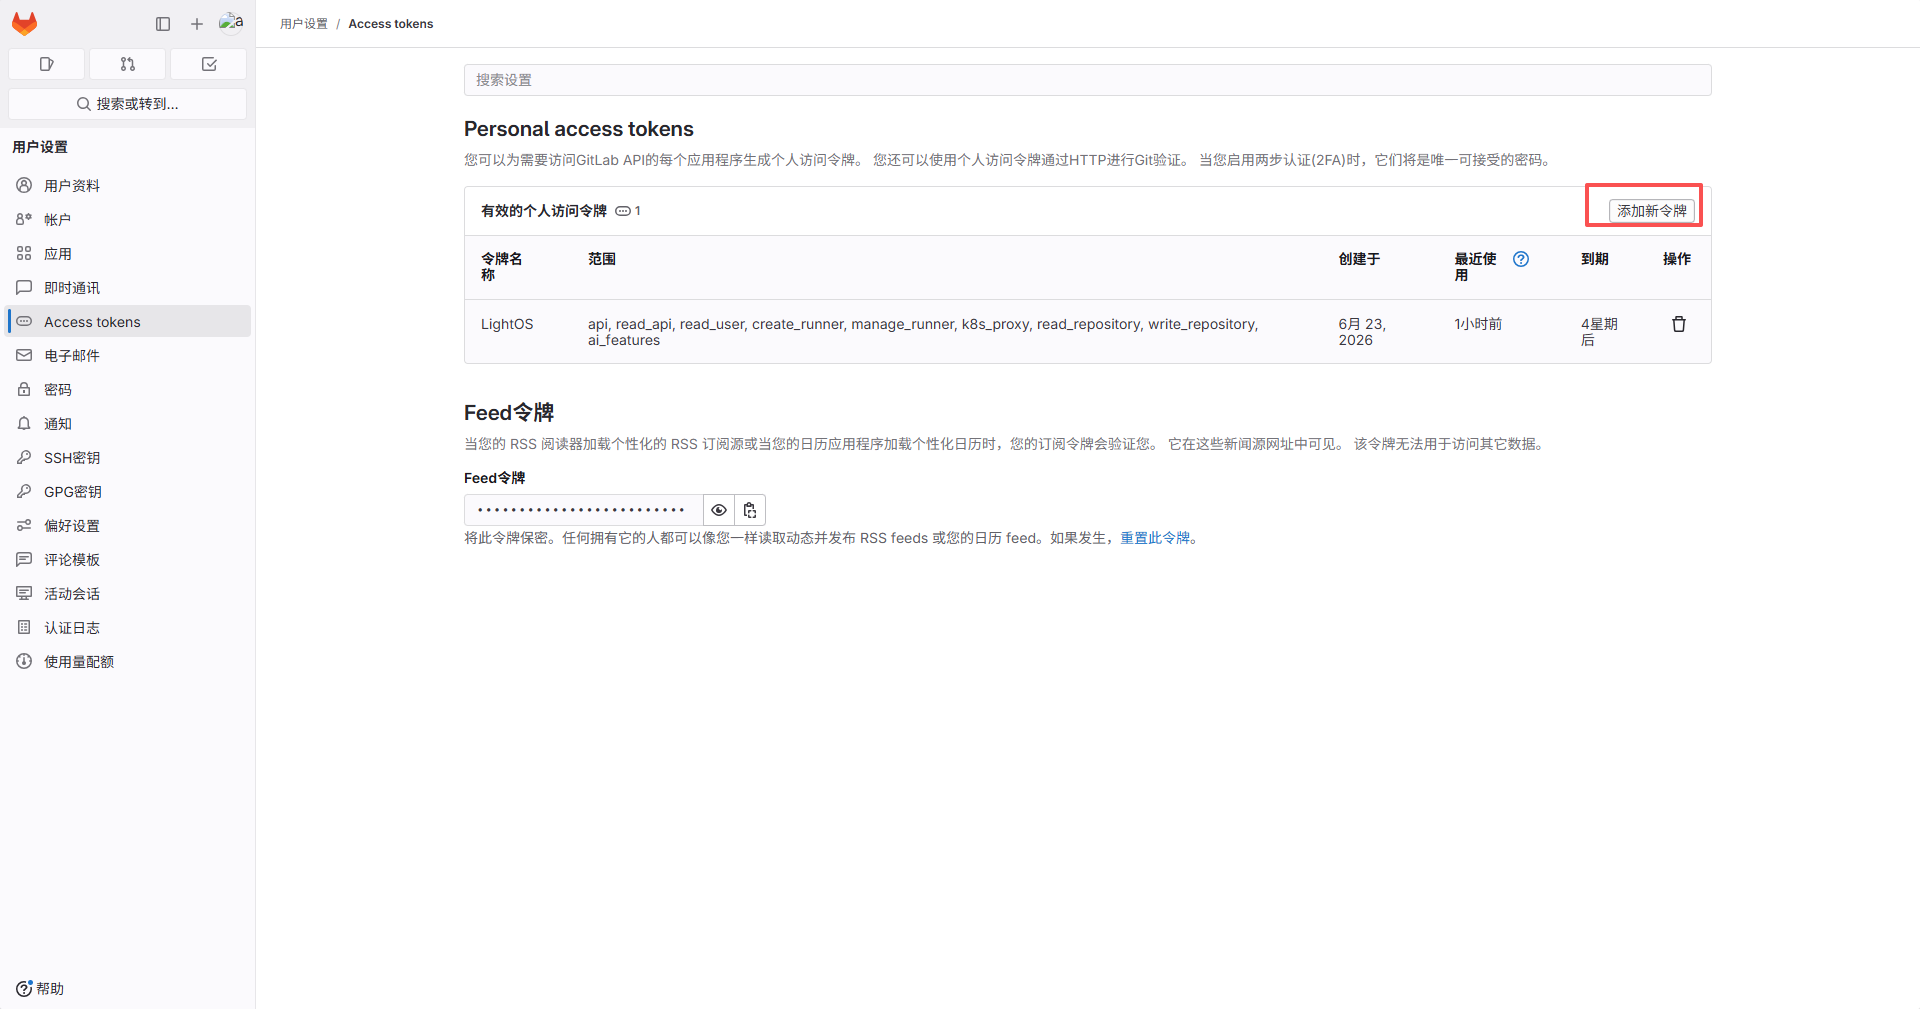The image size is (1920, 1009).
Task: Click the token count badge icon
Action: coord(623,211)
